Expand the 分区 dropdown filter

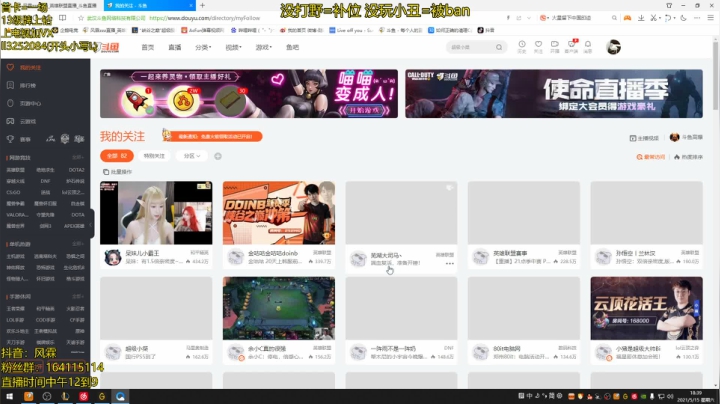[191, 156]
